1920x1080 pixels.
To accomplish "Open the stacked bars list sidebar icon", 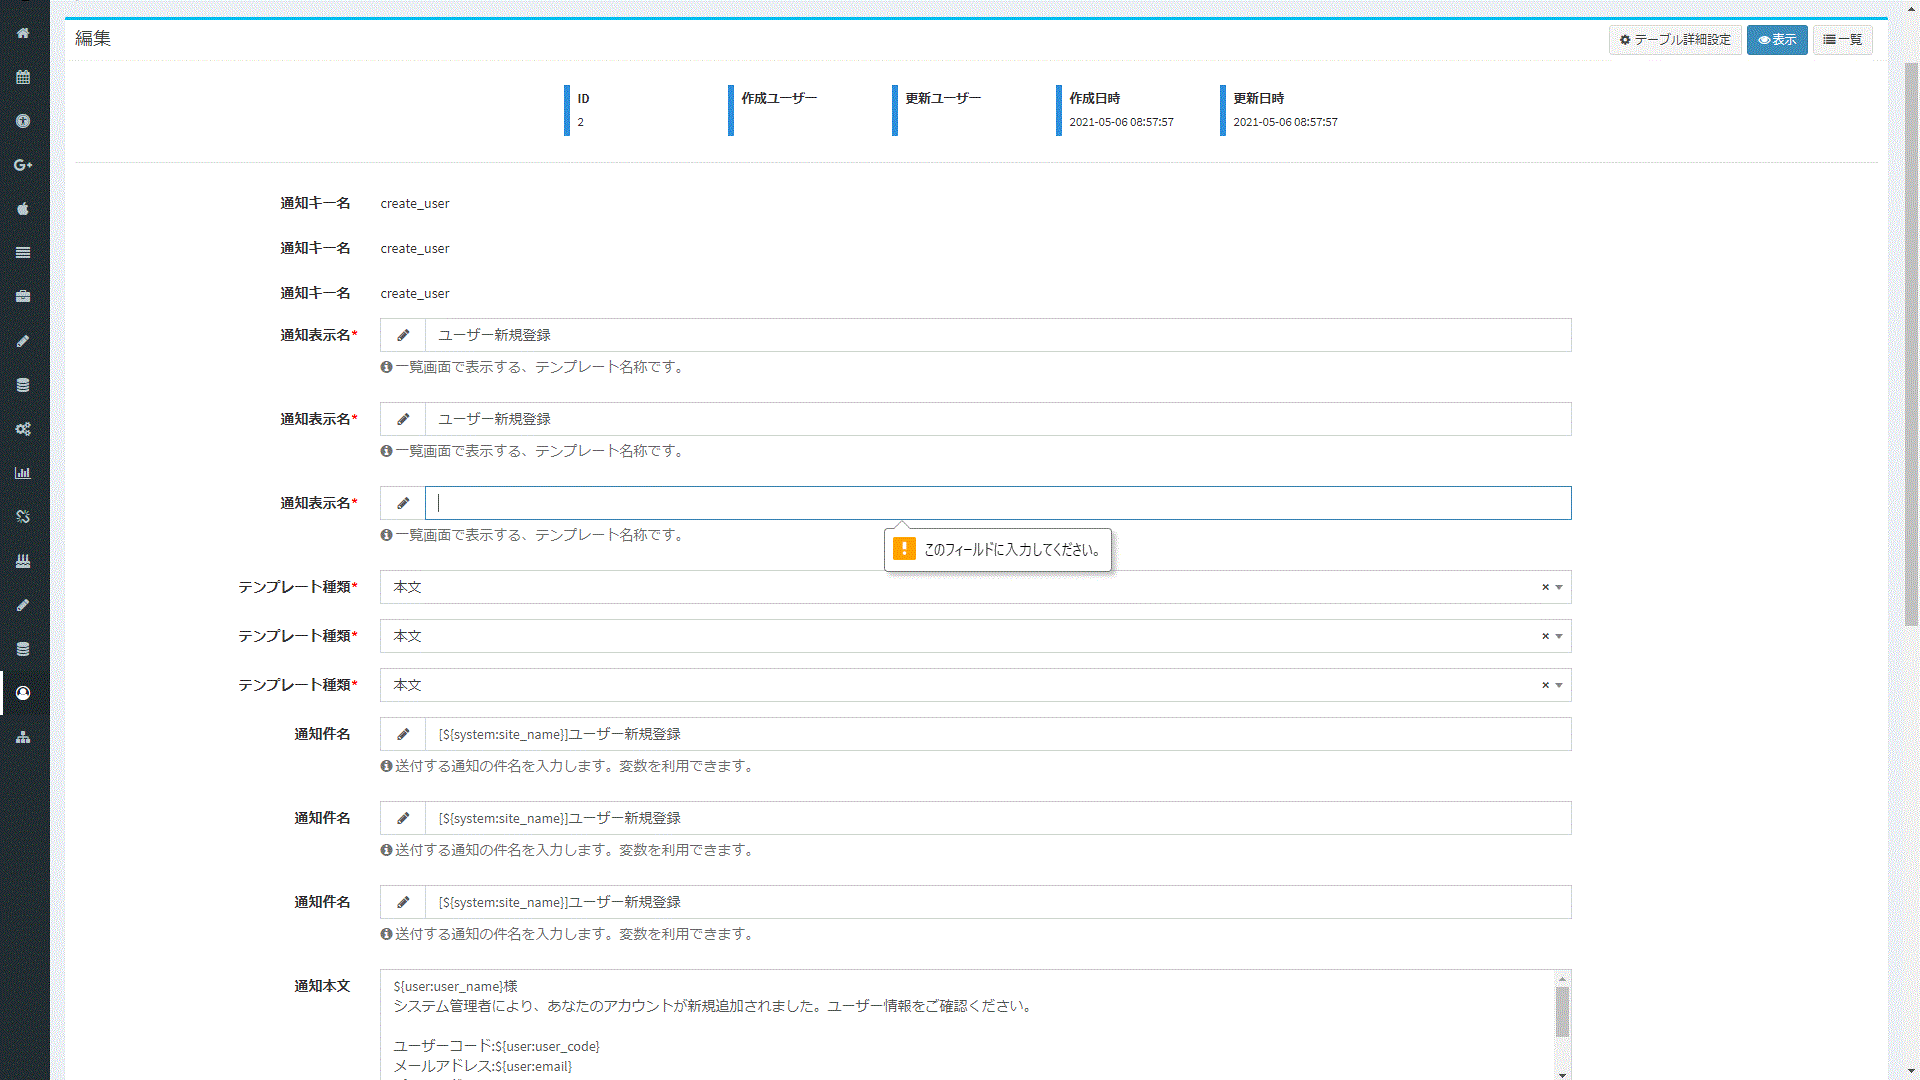I will (x=23, y=253).
